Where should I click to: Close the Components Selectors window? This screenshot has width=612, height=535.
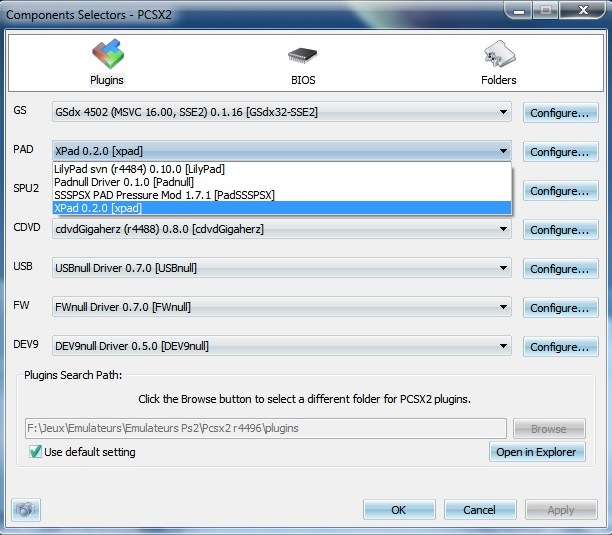[x=583, y=11]
